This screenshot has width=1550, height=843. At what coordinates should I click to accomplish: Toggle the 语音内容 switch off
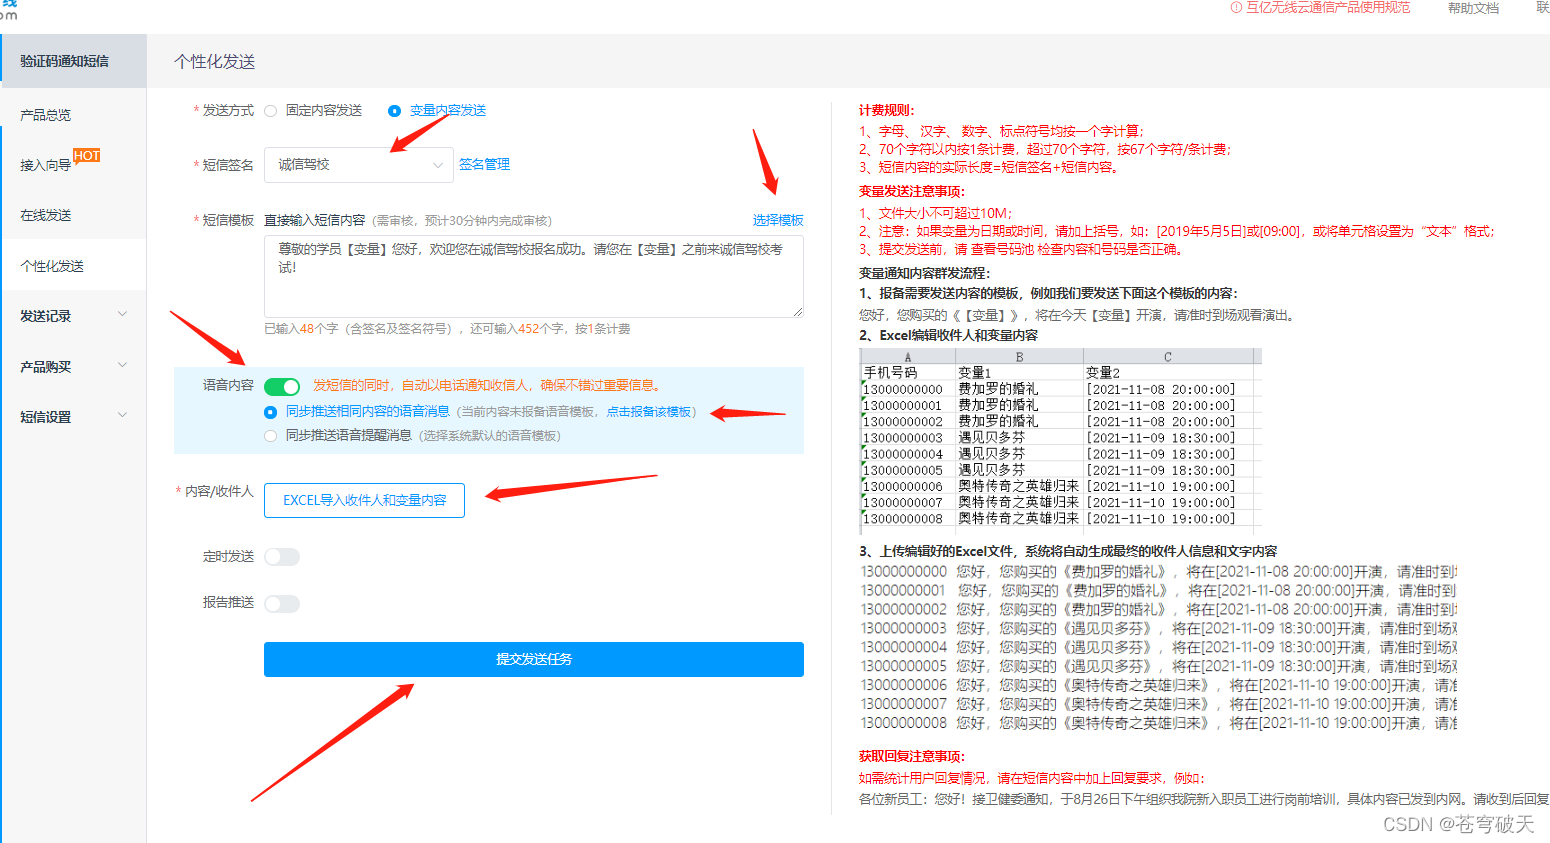point(282,386)
